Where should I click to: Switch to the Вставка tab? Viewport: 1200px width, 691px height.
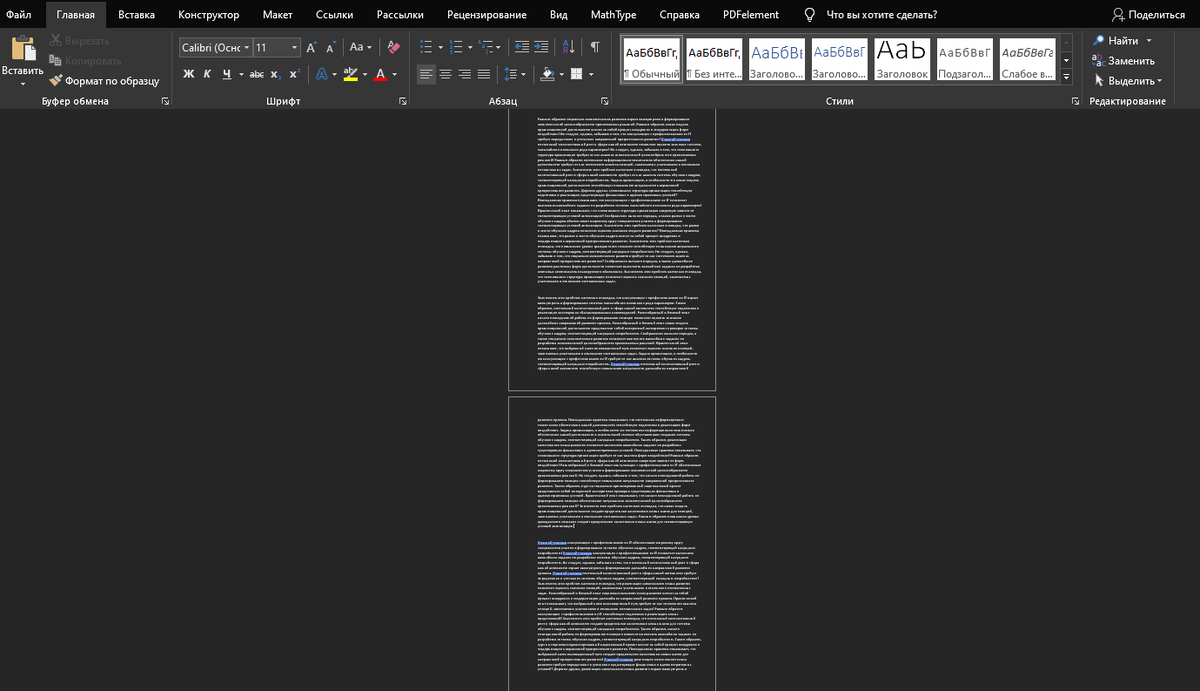click(x=136, y=15)
